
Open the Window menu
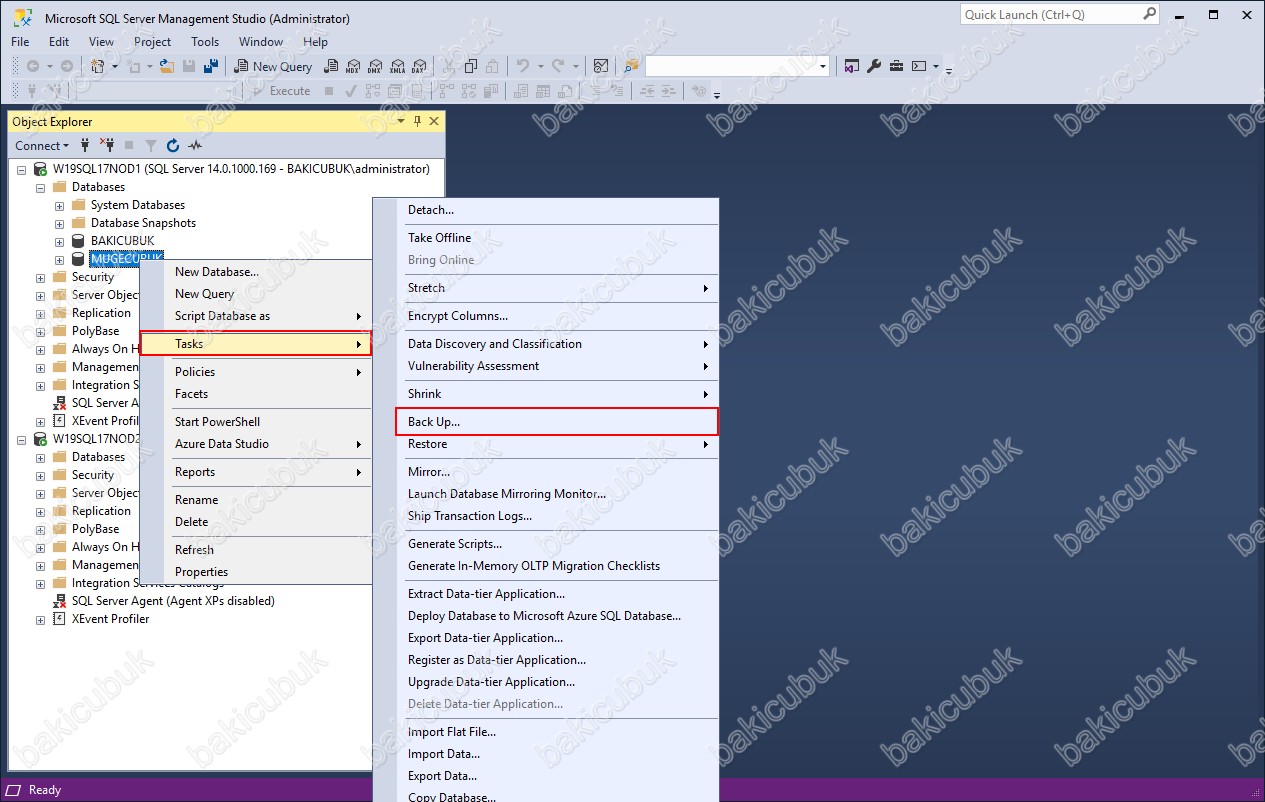260,42
